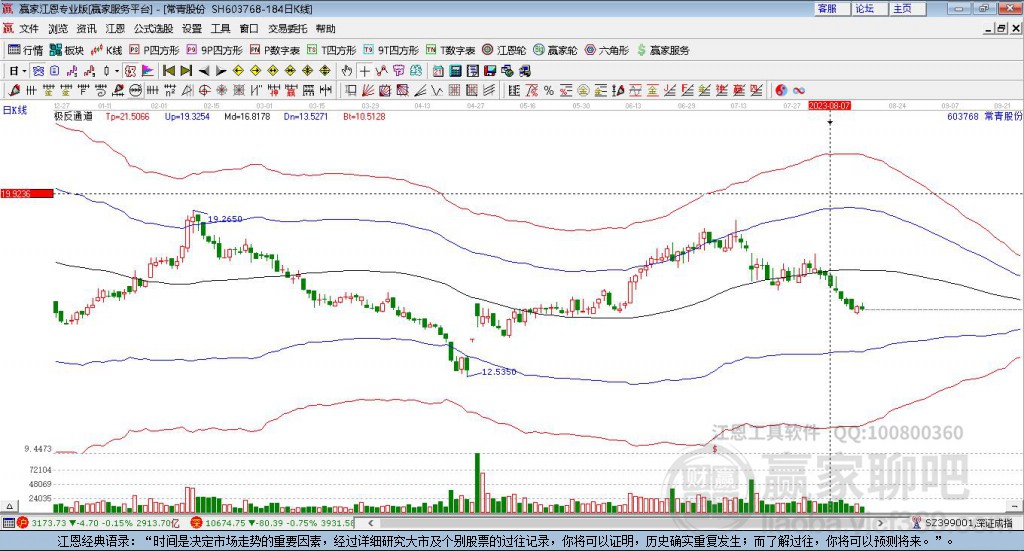This screenshot has width=1024, height=551.
Task: Click the 2023-08-07 date marker
Action: 829,105
